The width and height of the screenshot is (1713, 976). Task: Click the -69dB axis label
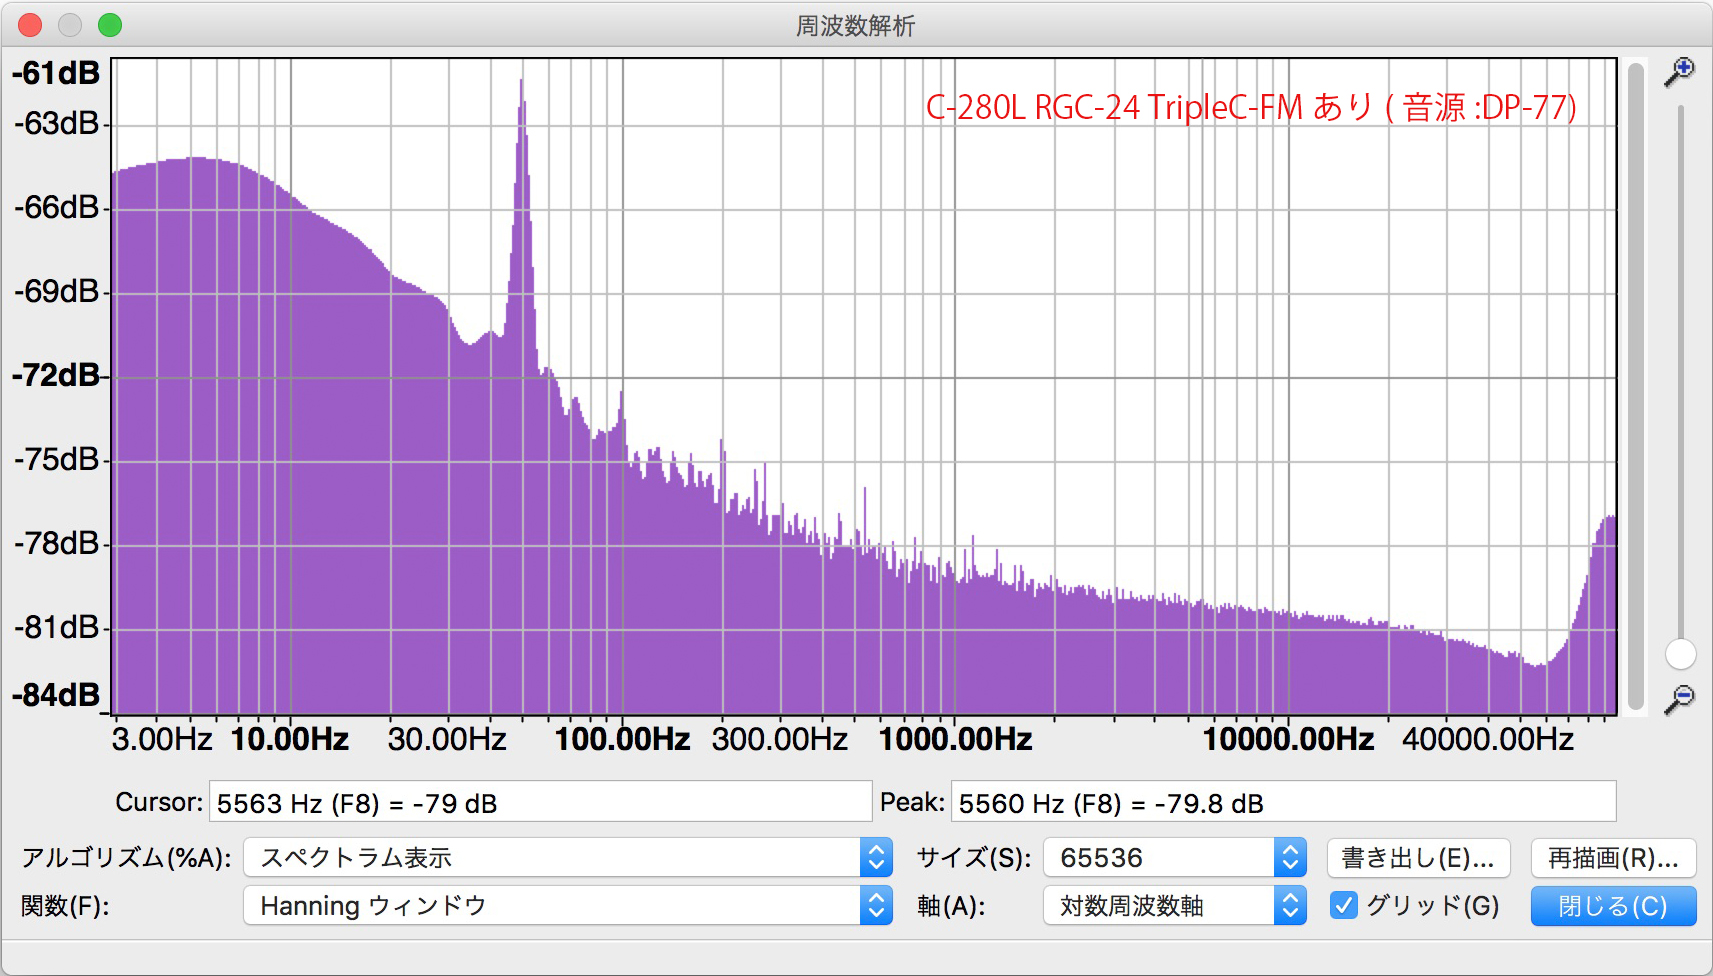57,292
